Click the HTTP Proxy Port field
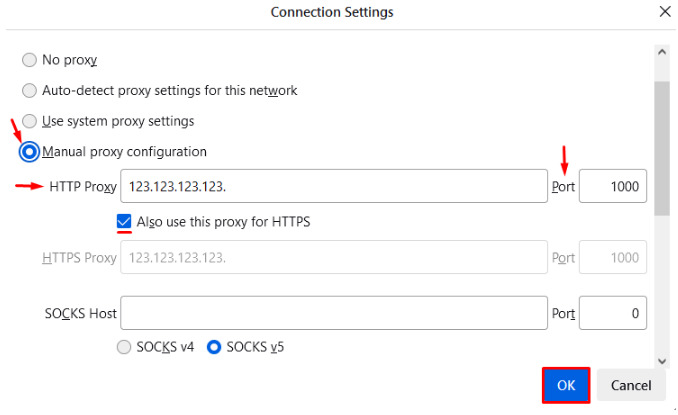The image size is (678, 415). point(612,186)
